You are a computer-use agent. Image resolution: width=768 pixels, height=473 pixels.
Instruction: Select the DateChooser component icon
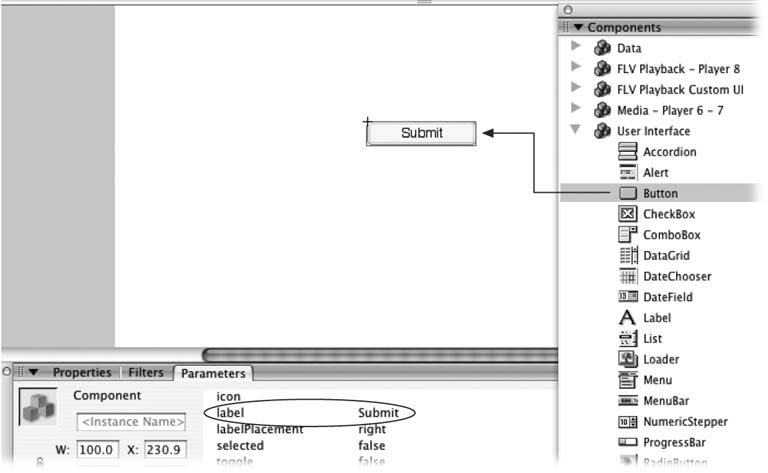click(x=628, y=276)
